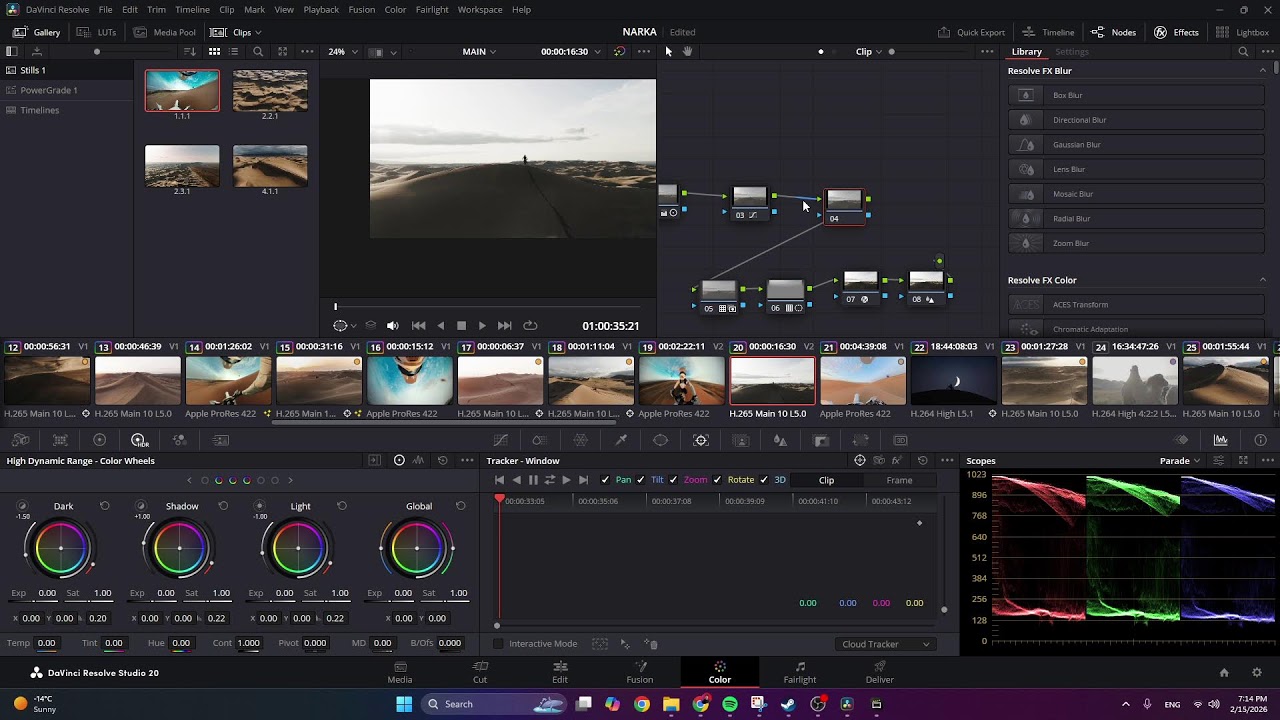Image resolution: width=1280 pixels, height=720 pixels.
Task: Select the hand pan tool in node editor
Action: coord(688,51)
